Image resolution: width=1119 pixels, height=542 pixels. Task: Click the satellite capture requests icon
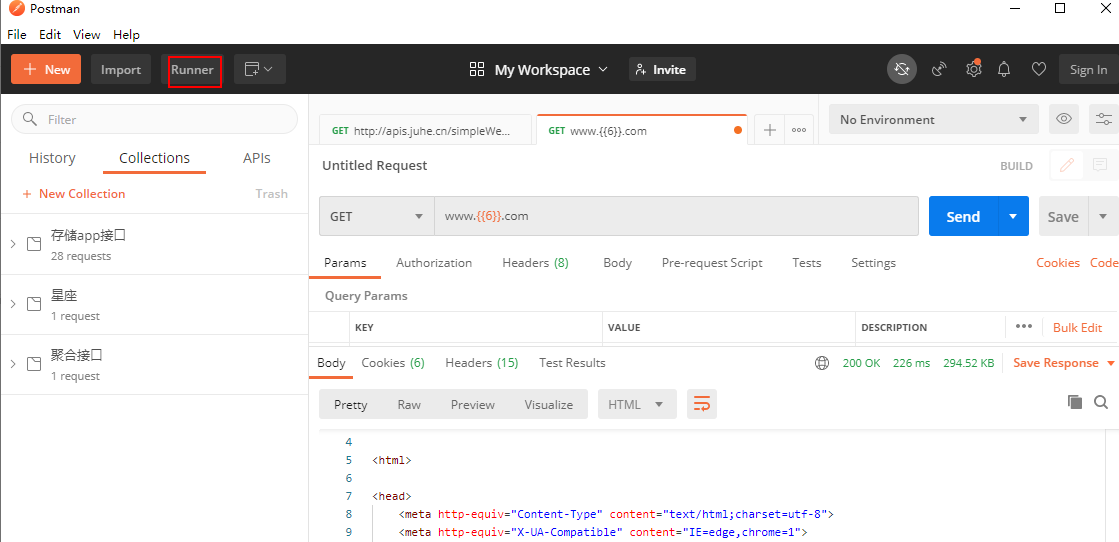[x=939, y=69]
